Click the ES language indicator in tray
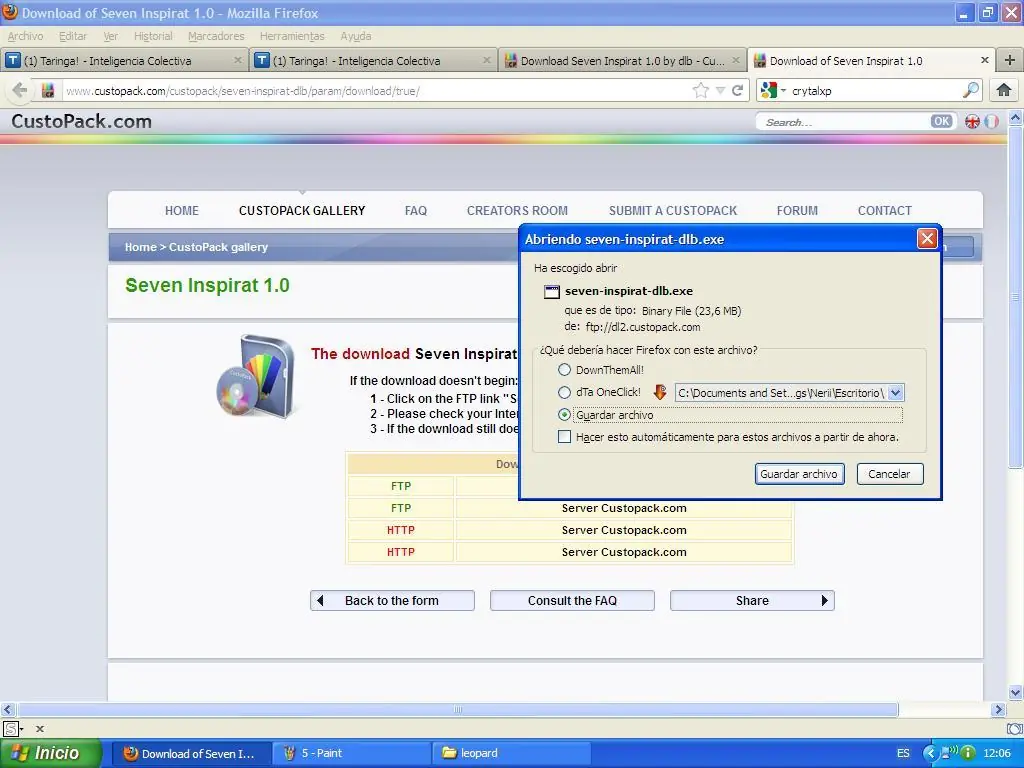This screenshot has height=768, width=1024. (x=903, y=753)
